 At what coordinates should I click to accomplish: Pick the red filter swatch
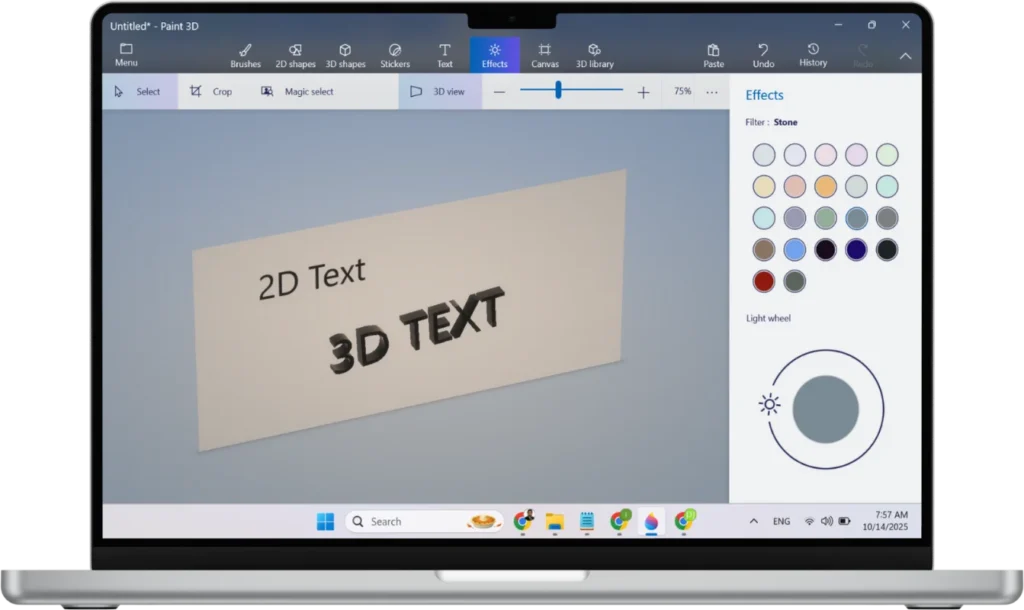[x=763, y=282]
